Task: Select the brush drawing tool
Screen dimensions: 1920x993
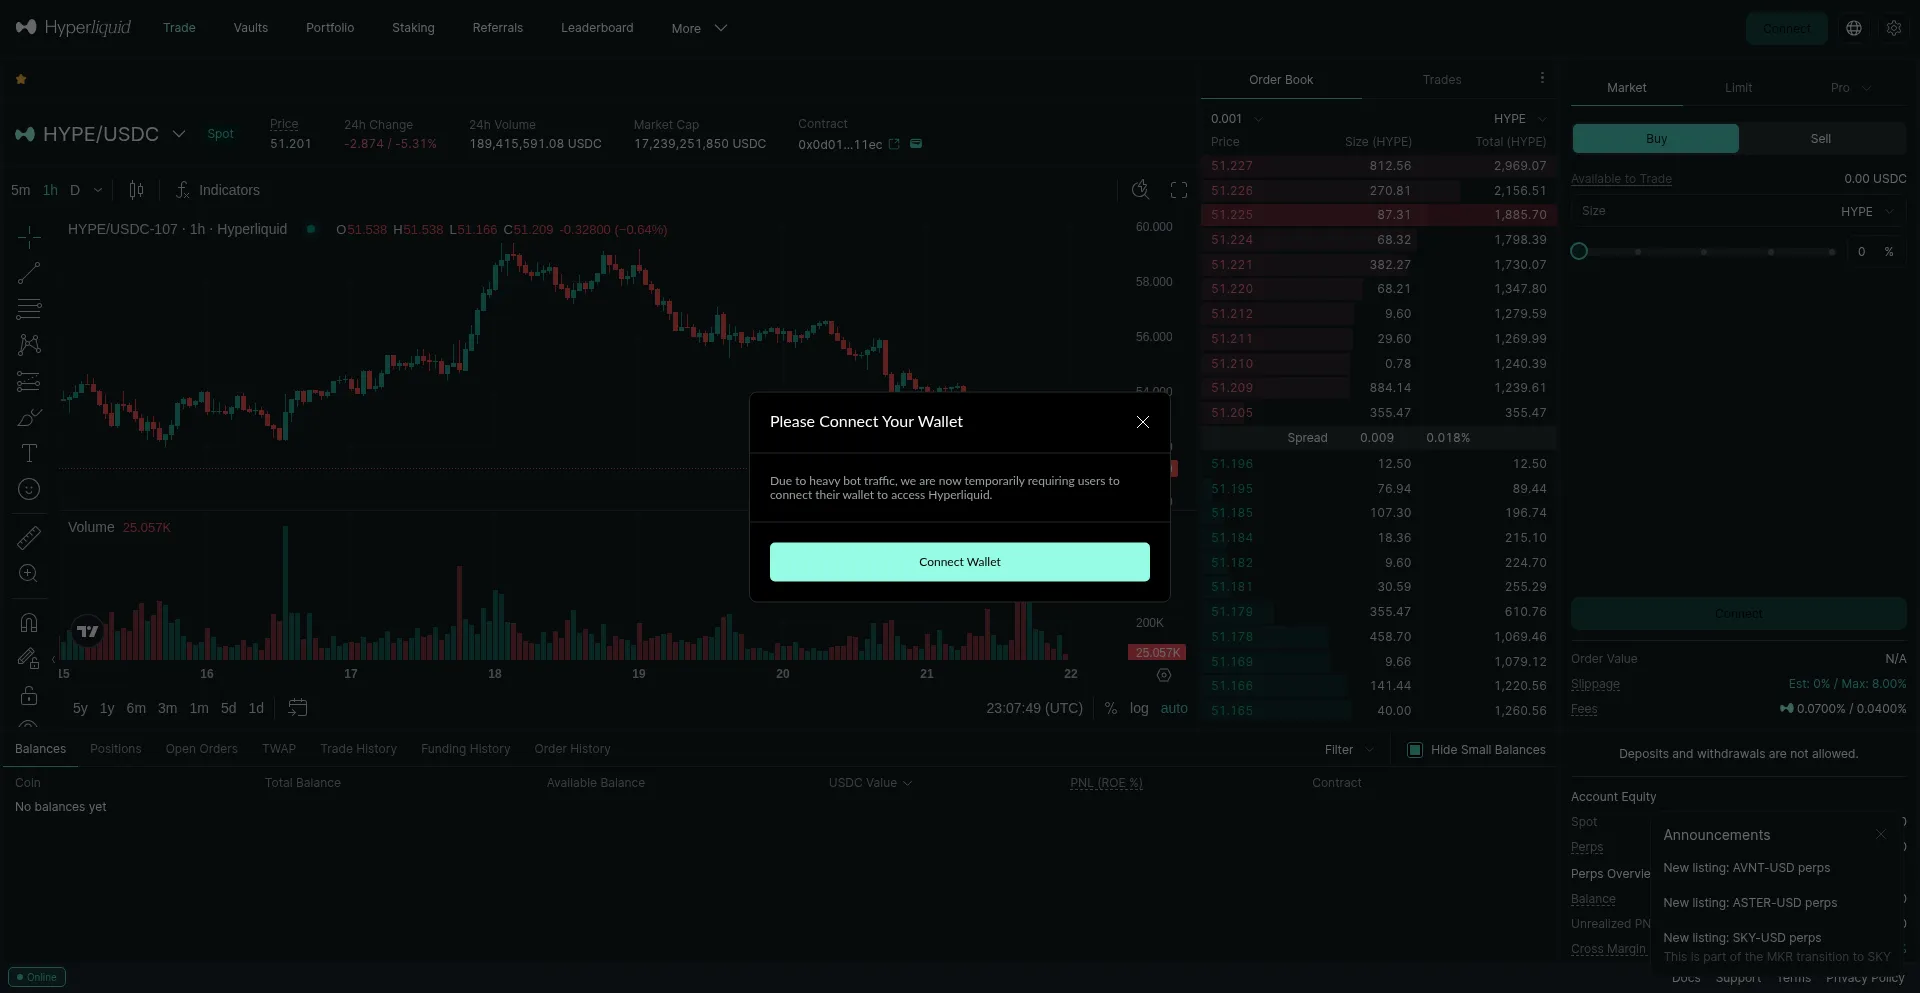Action: 29,417
